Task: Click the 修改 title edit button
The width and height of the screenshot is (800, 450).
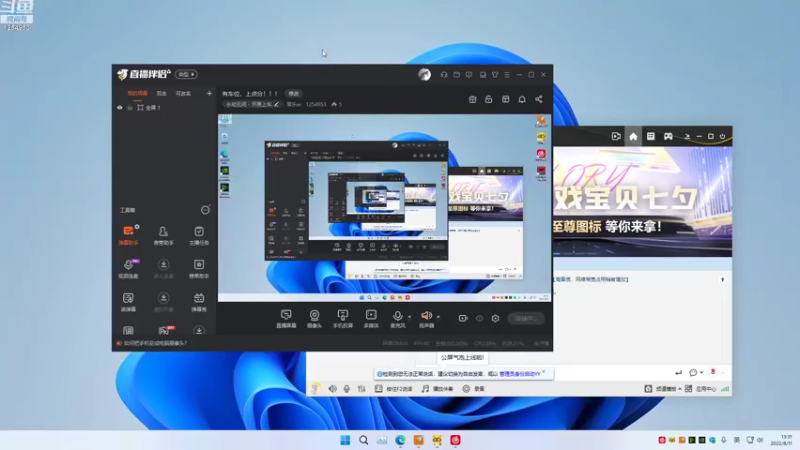Action: click(x=294, y=93)
